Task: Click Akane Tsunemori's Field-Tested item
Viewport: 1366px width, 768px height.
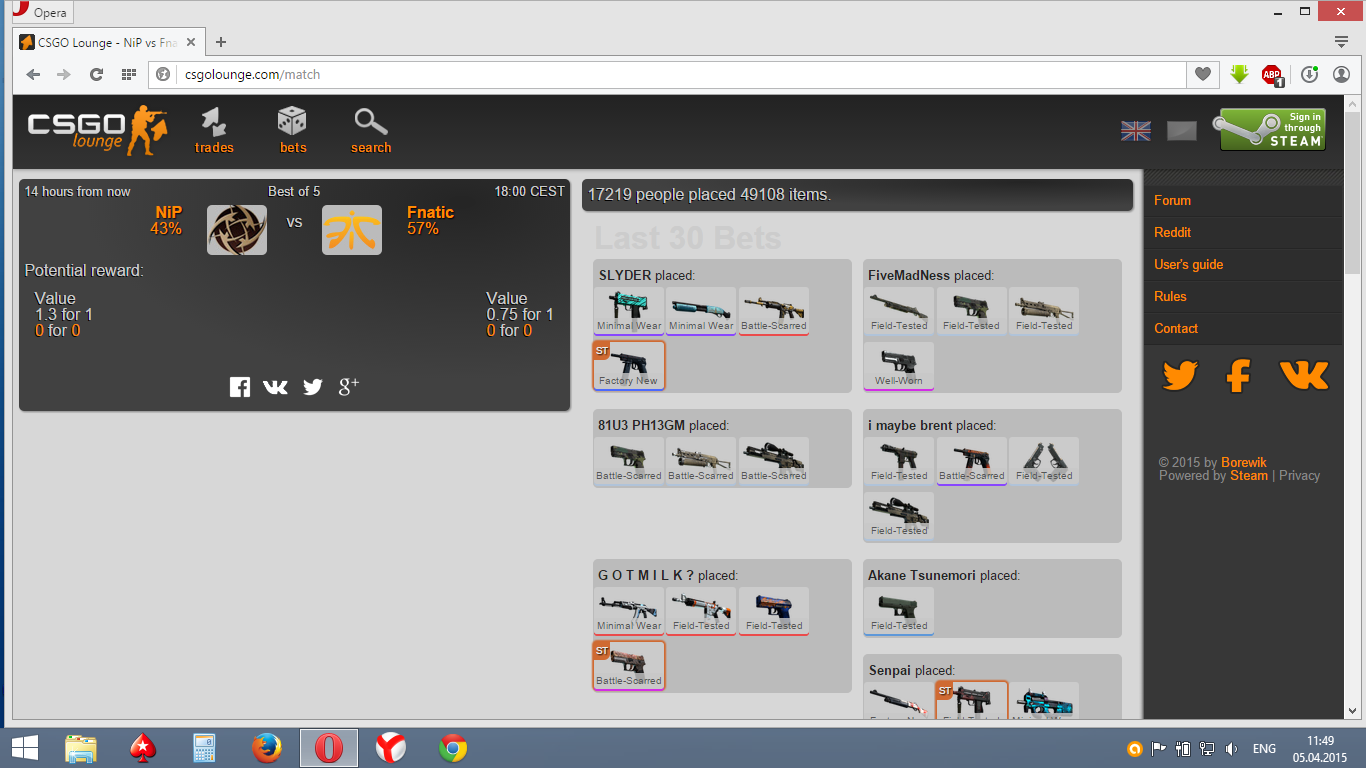Action: (x=899, y=610)
